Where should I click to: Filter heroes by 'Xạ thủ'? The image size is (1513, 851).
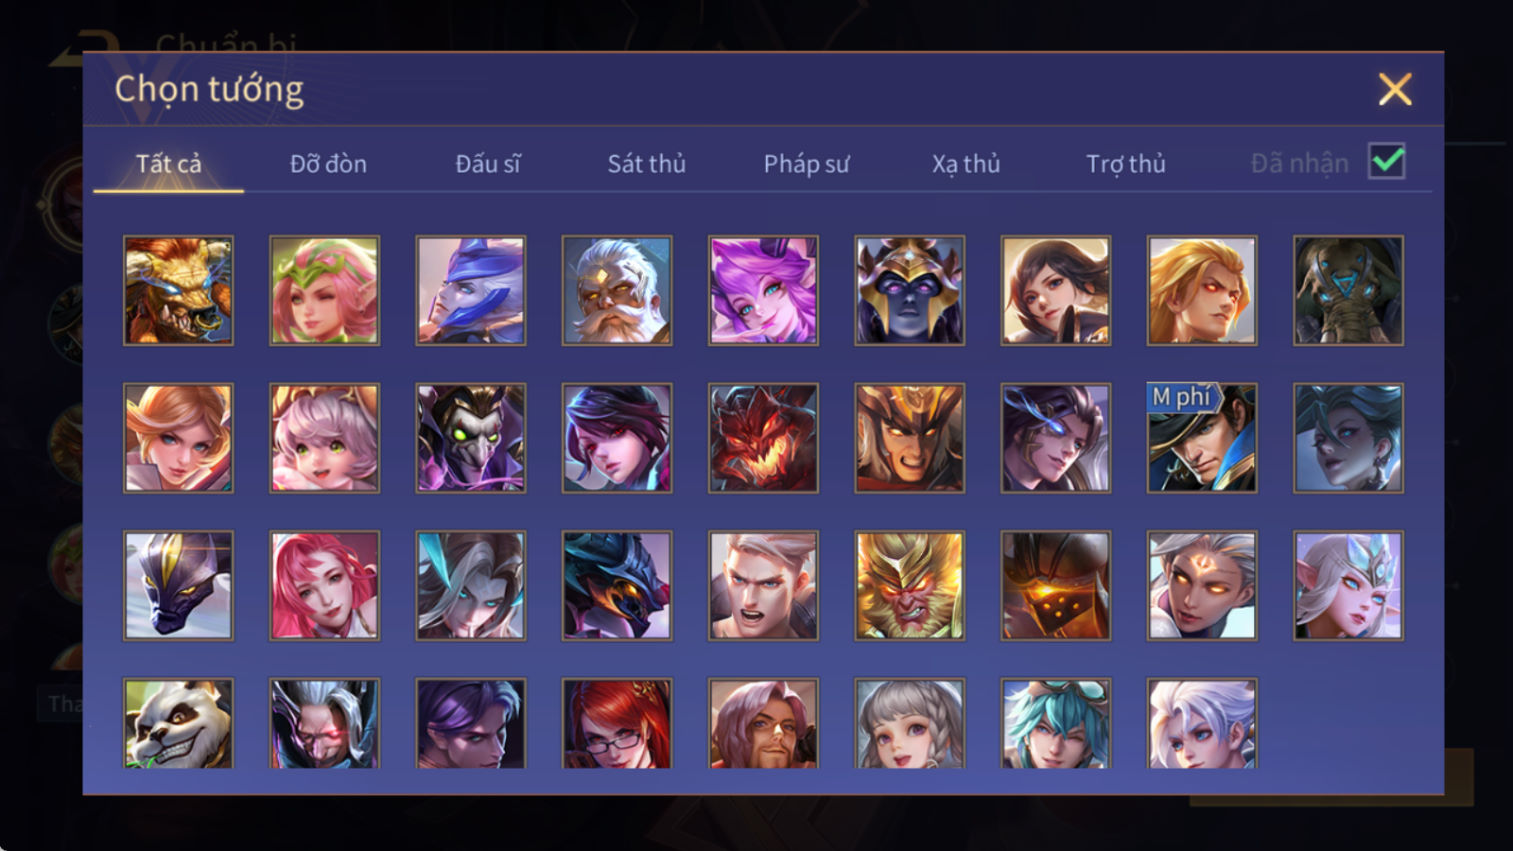click(966, 164)
